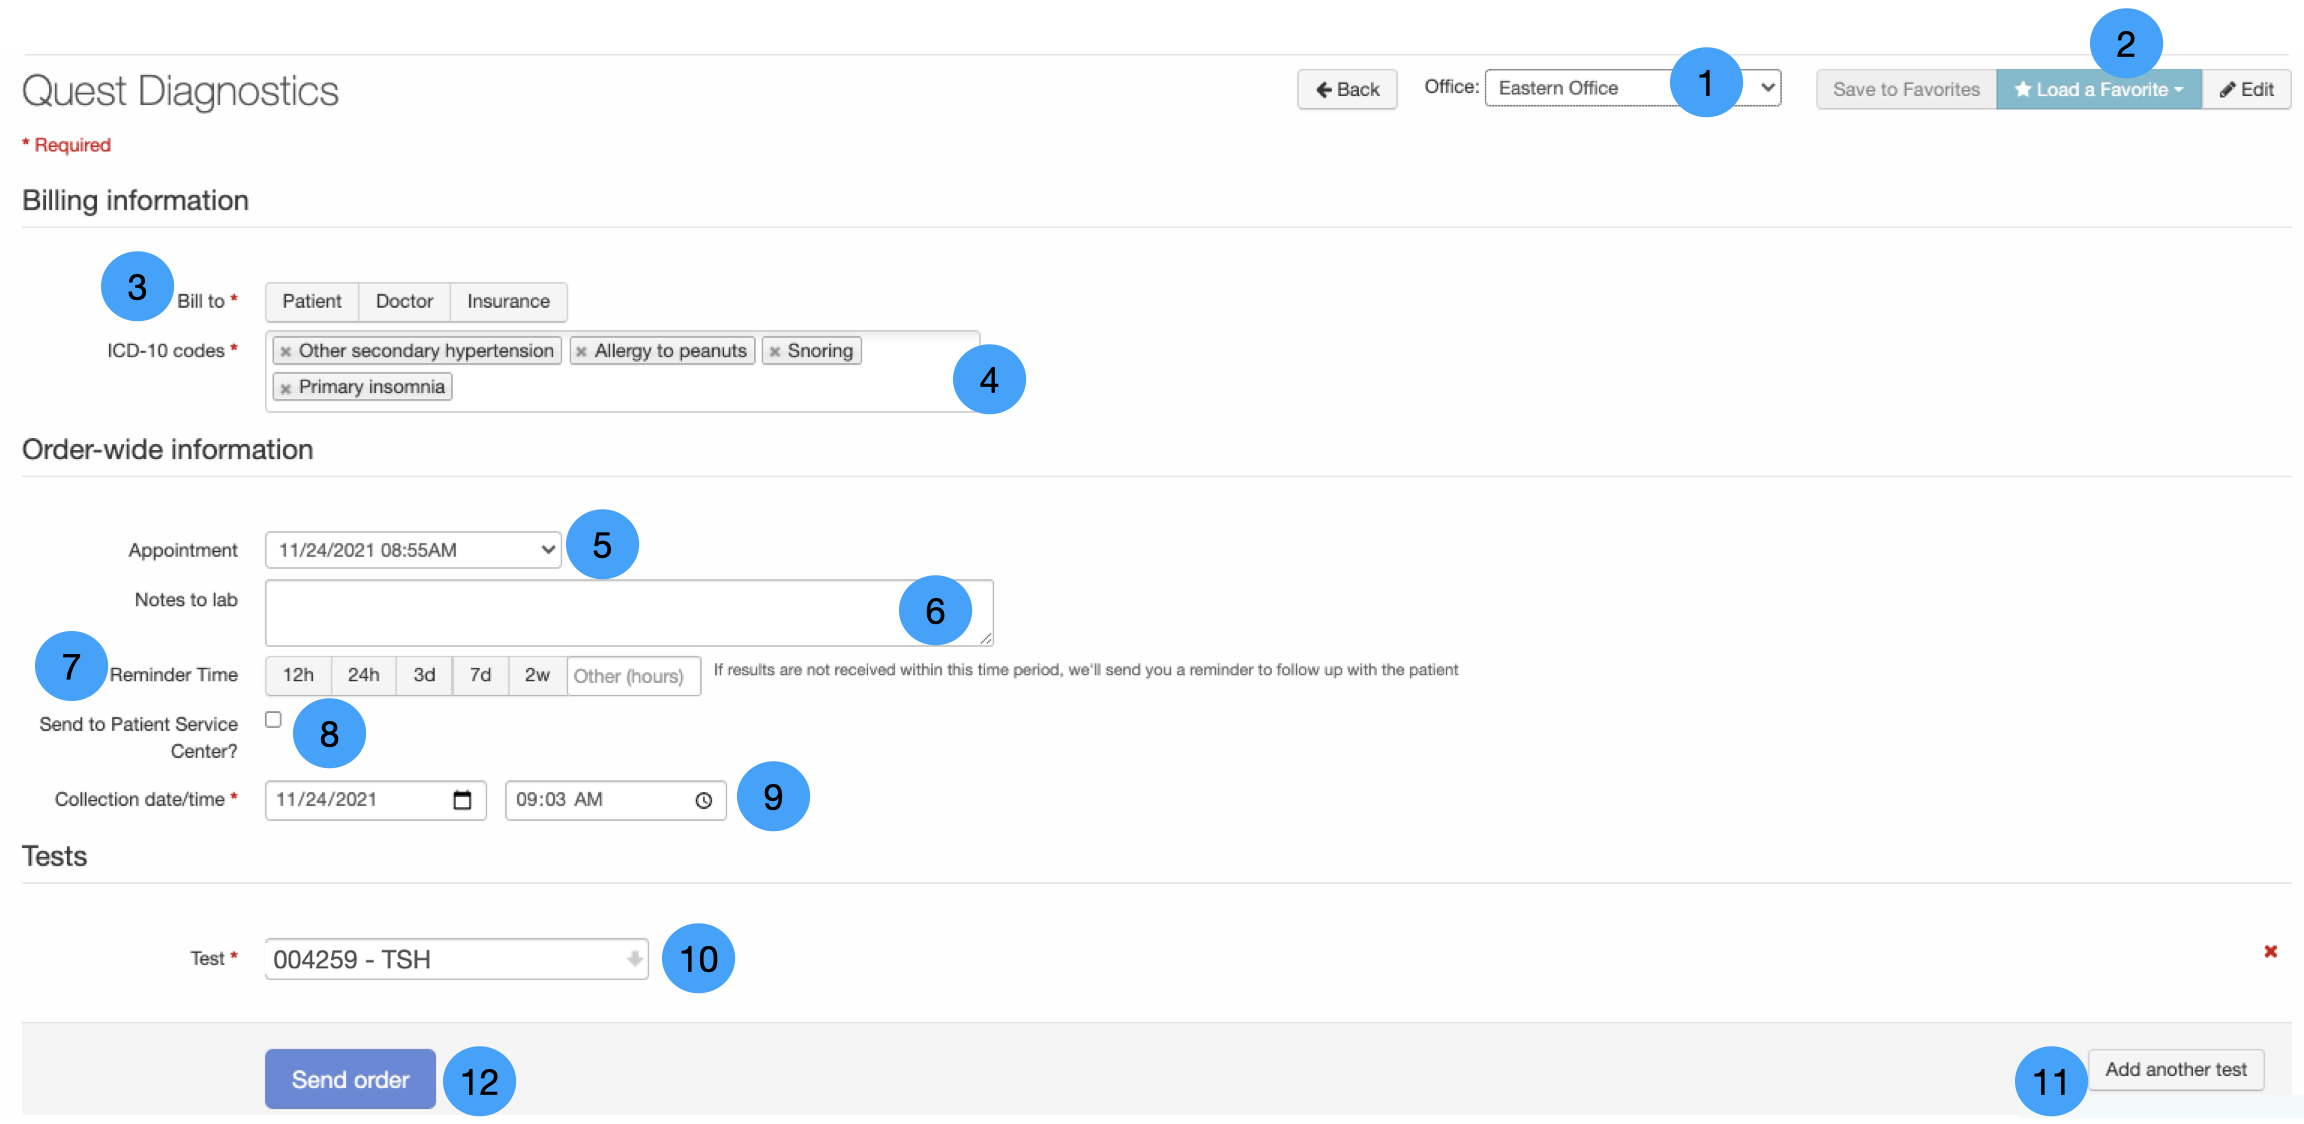Check Send to Patient Service Center box
The width and height of the screenshot is (2304, 1124).
pos(273,719)
